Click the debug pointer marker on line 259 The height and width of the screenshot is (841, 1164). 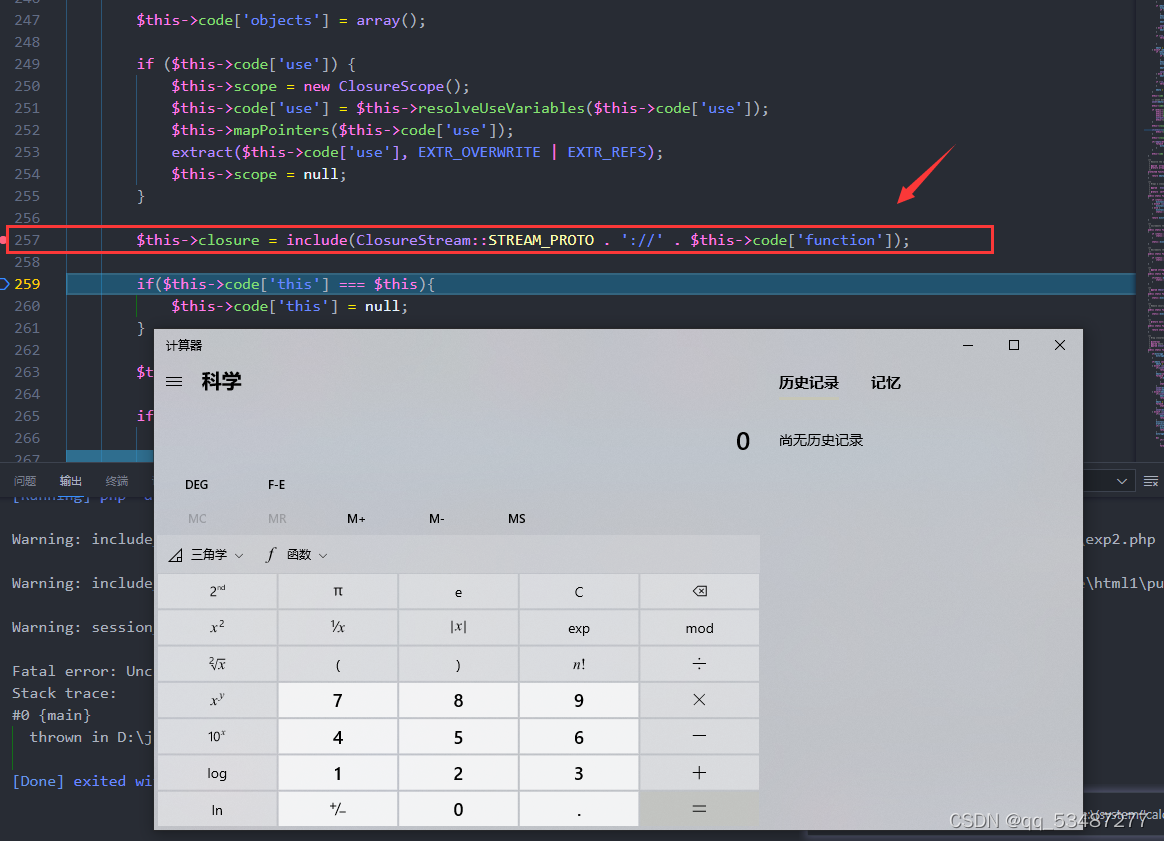pyautogui.click(x=4, y=284)
